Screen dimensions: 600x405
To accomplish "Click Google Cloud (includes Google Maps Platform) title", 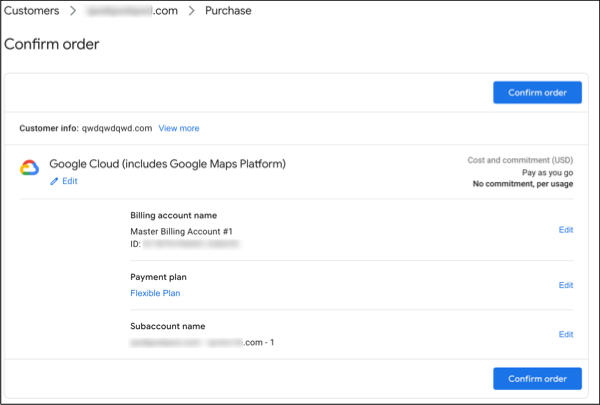I will coord(167,164).
